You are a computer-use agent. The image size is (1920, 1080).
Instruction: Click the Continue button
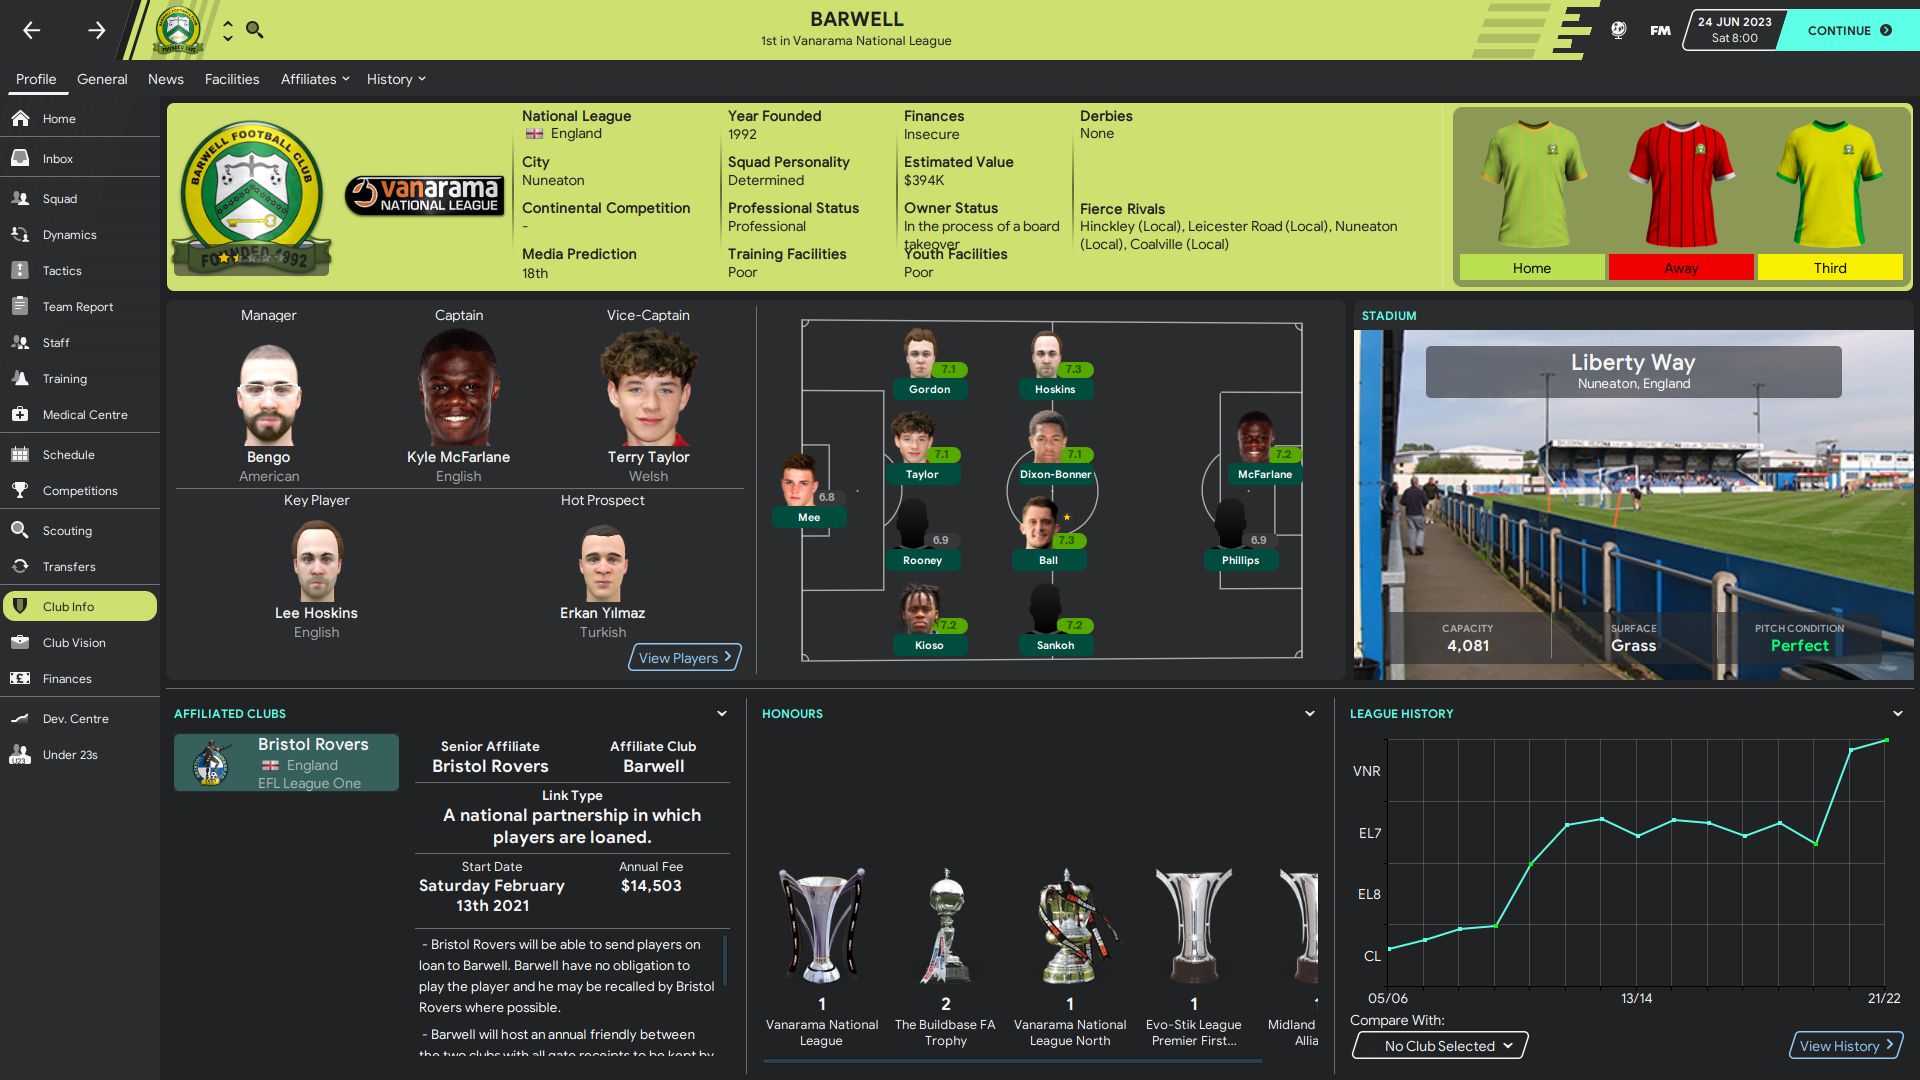[1849, 30]
